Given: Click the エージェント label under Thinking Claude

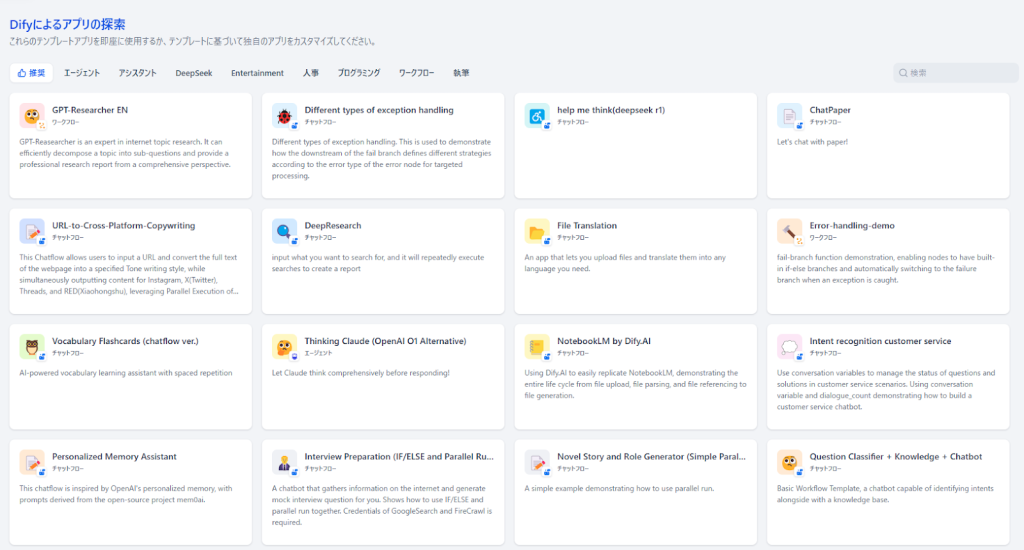Looking at the screenshot, I should (x=318, y=353).
